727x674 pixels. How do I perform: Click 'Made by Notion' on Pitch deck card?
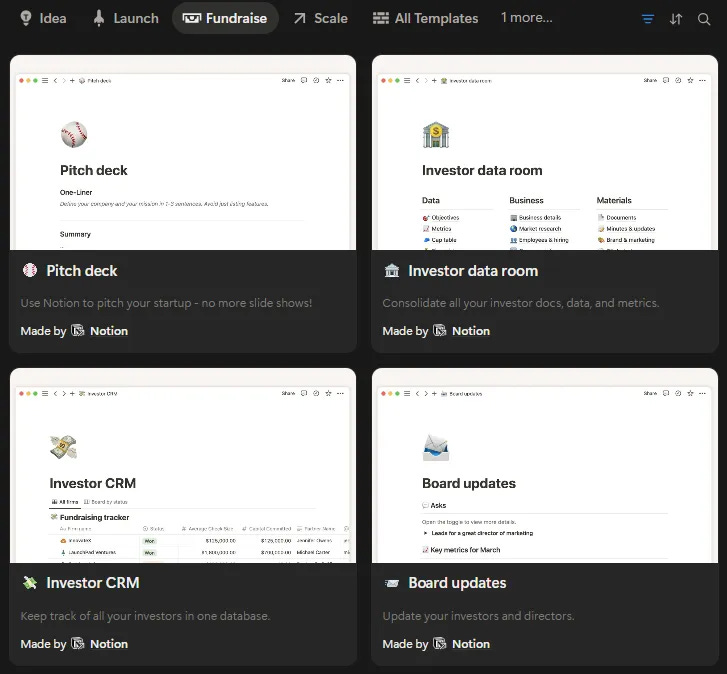[74, 331]
